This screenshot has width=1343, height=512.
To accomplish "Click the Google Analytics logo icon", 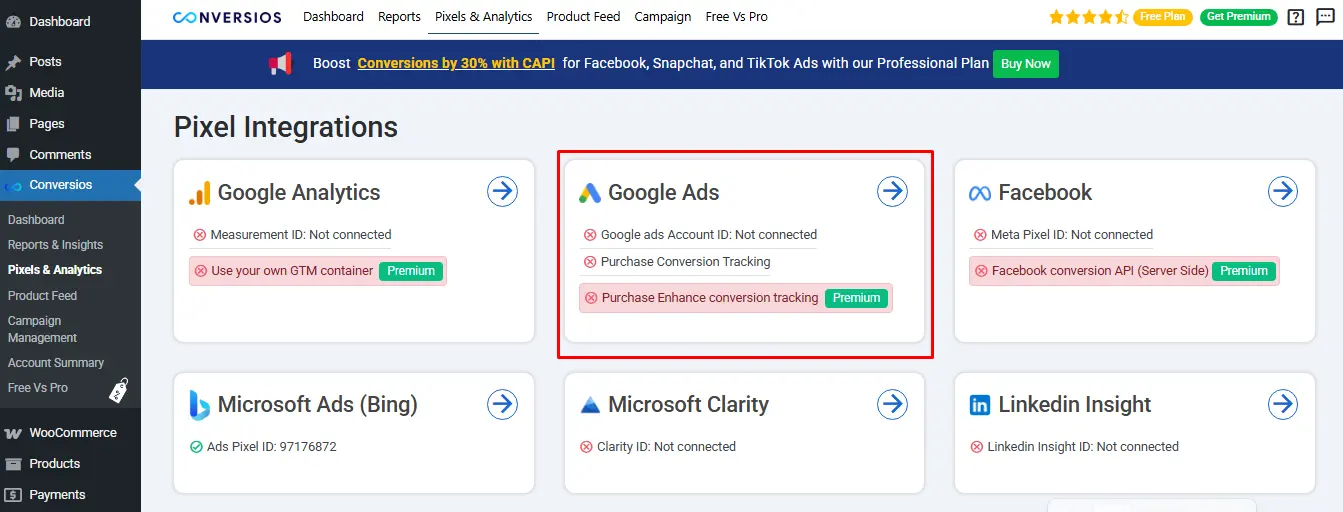I will [x=200, y=193].
